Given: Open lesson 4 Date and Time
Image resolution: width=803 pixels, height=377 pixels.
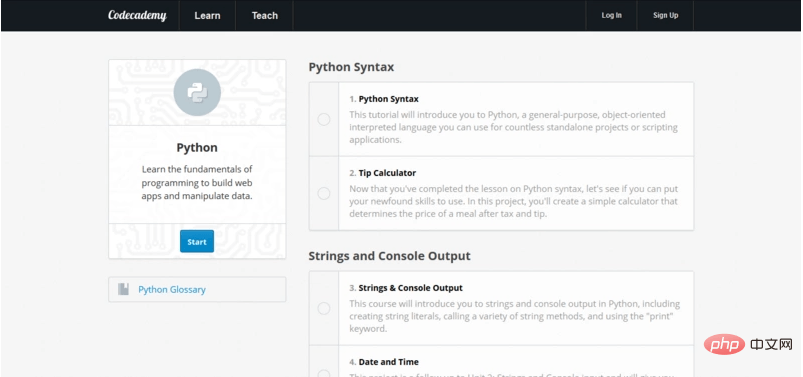Looking at the screenshot, I should pyautogui.click(x=389, y=362).
